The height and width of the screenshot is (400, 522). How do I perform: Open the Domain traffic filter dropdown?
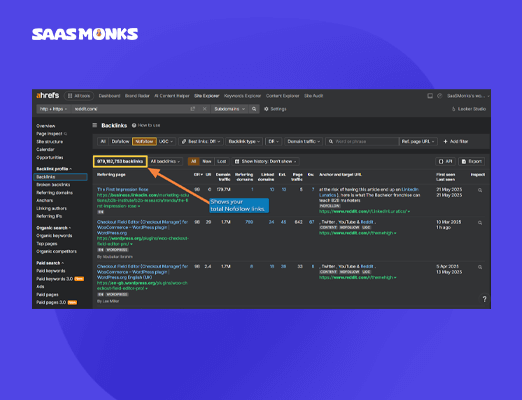(303, 142)
